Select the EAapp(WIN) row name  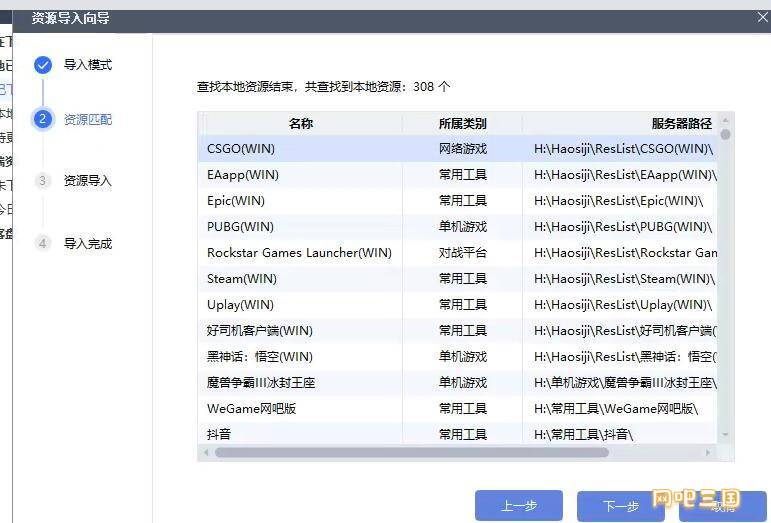[x=243, y=174]
